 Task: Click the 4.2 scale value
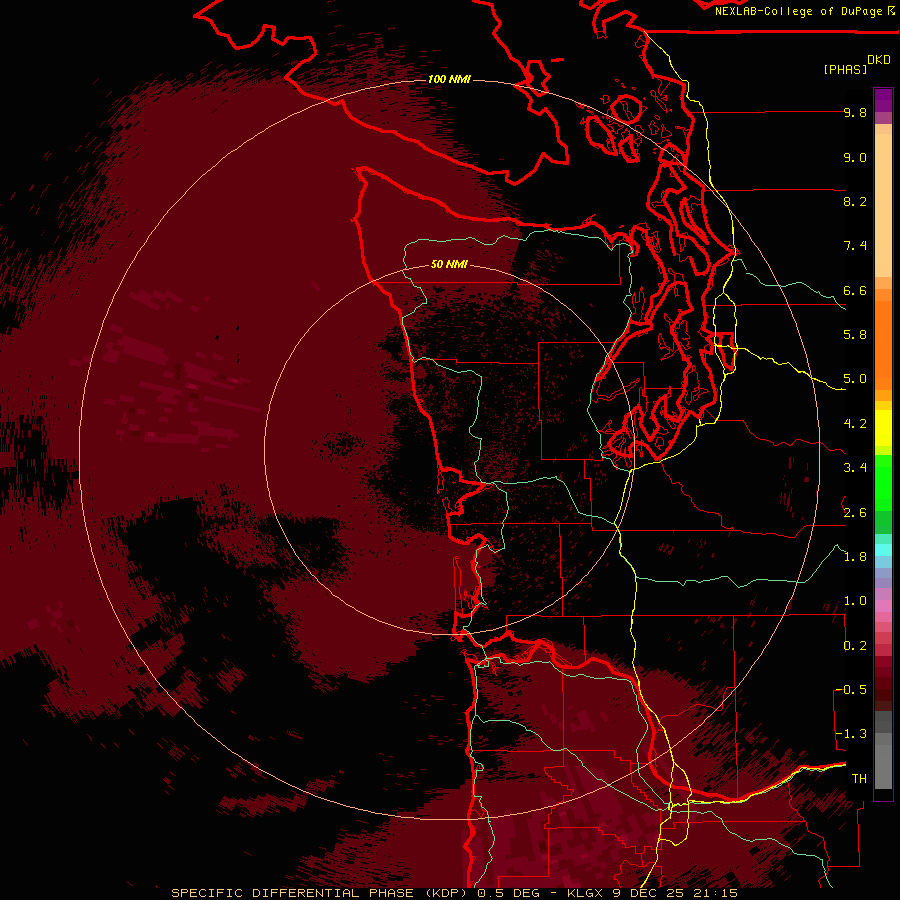click(x=855, y=424)
